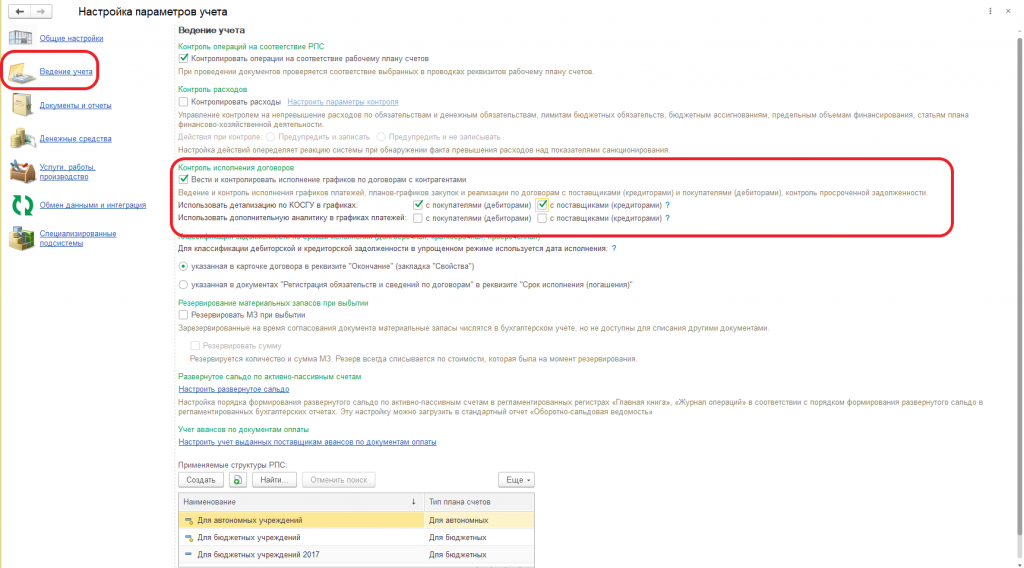
Task: Select row Для бюджетных учреждений 2017
Action: pyautogui.click(x=356, y=554)
